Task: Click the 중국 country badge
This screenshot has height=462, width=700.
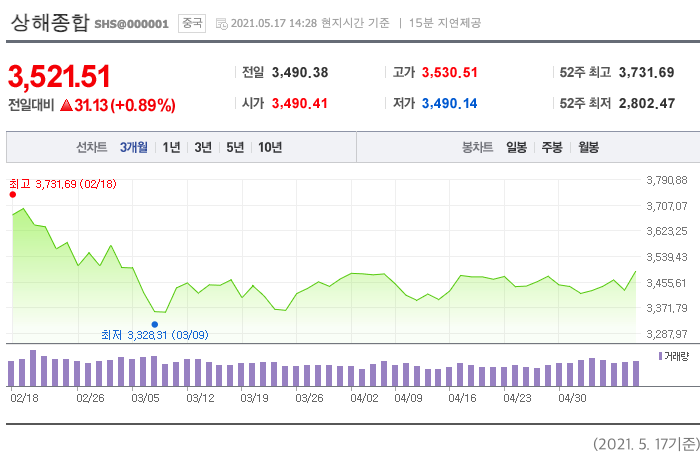Action: pos(190,22)
